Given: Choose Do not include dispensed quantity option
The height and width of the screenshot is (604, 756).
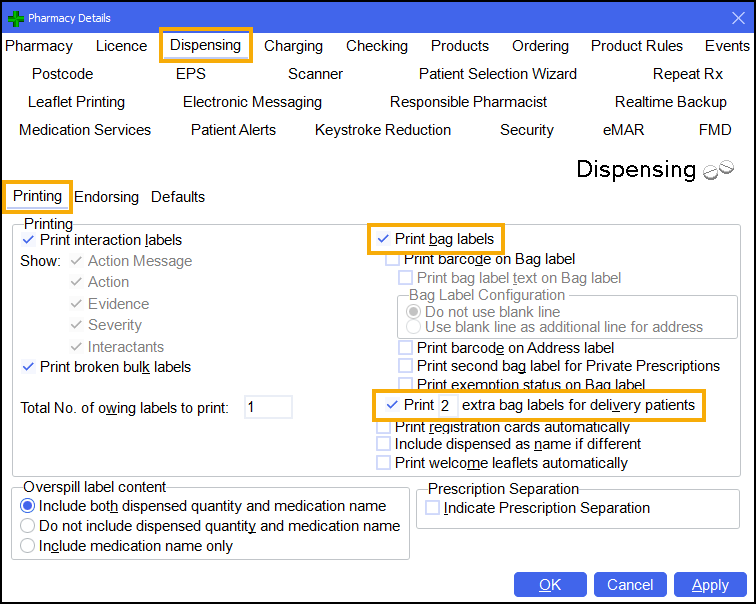Looking at the screenshot, I should click(x=28, y=526).
